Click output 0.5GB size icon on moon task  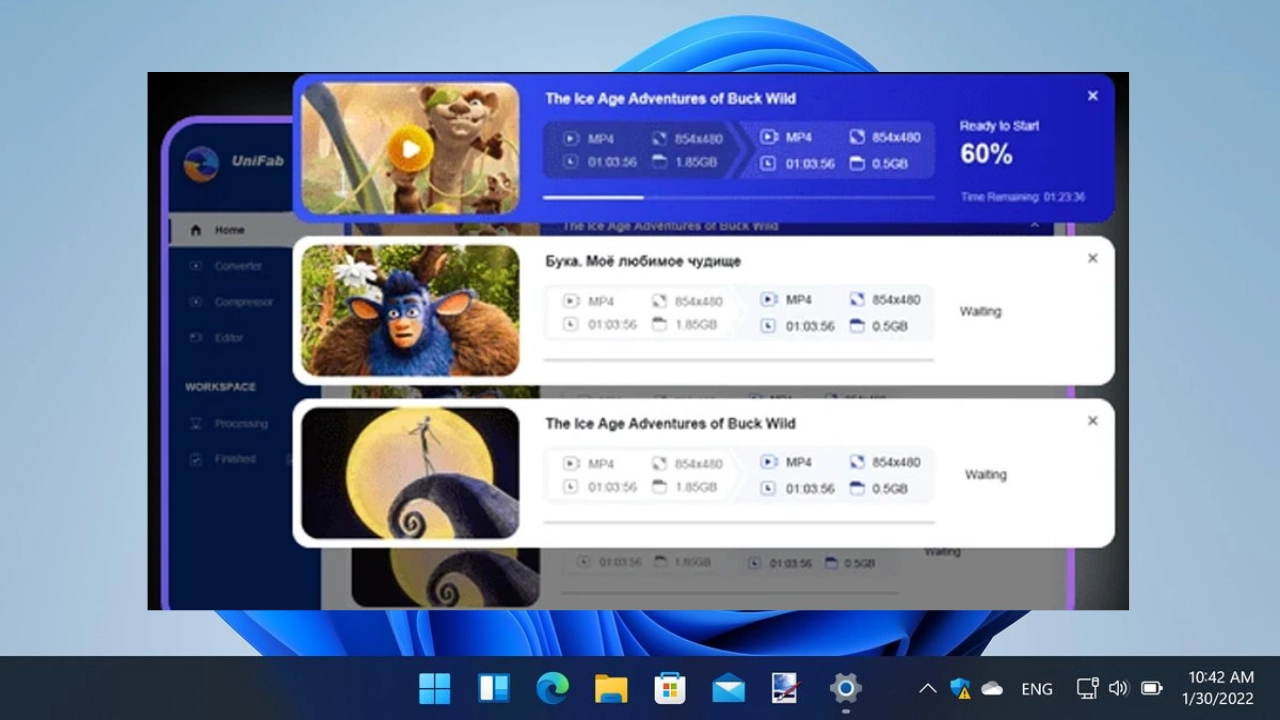point(857,488)
